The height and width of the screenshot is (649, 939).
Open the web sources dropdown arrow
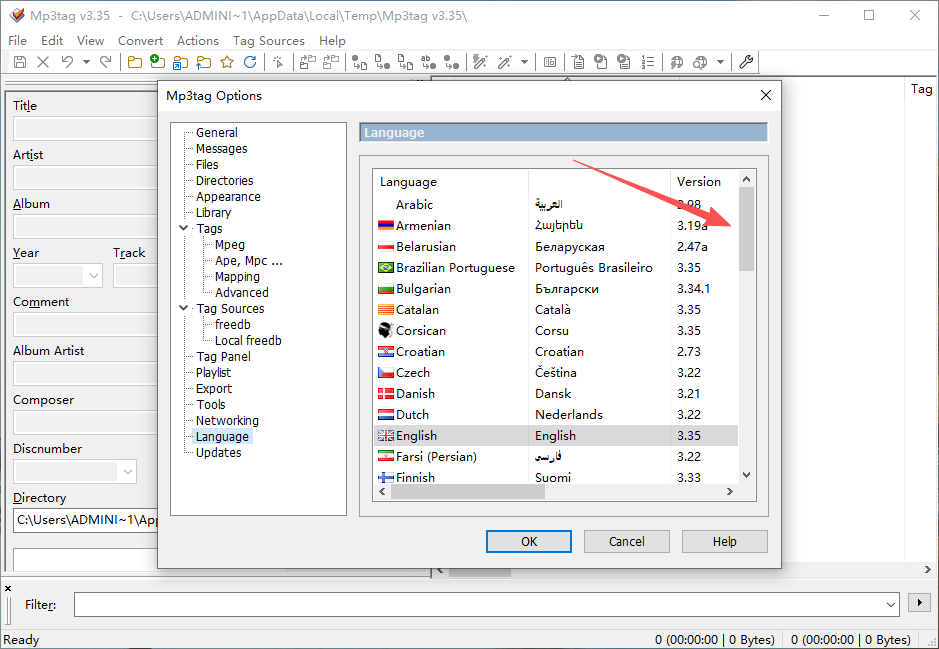pyautogui.click(x=720, y=62)
